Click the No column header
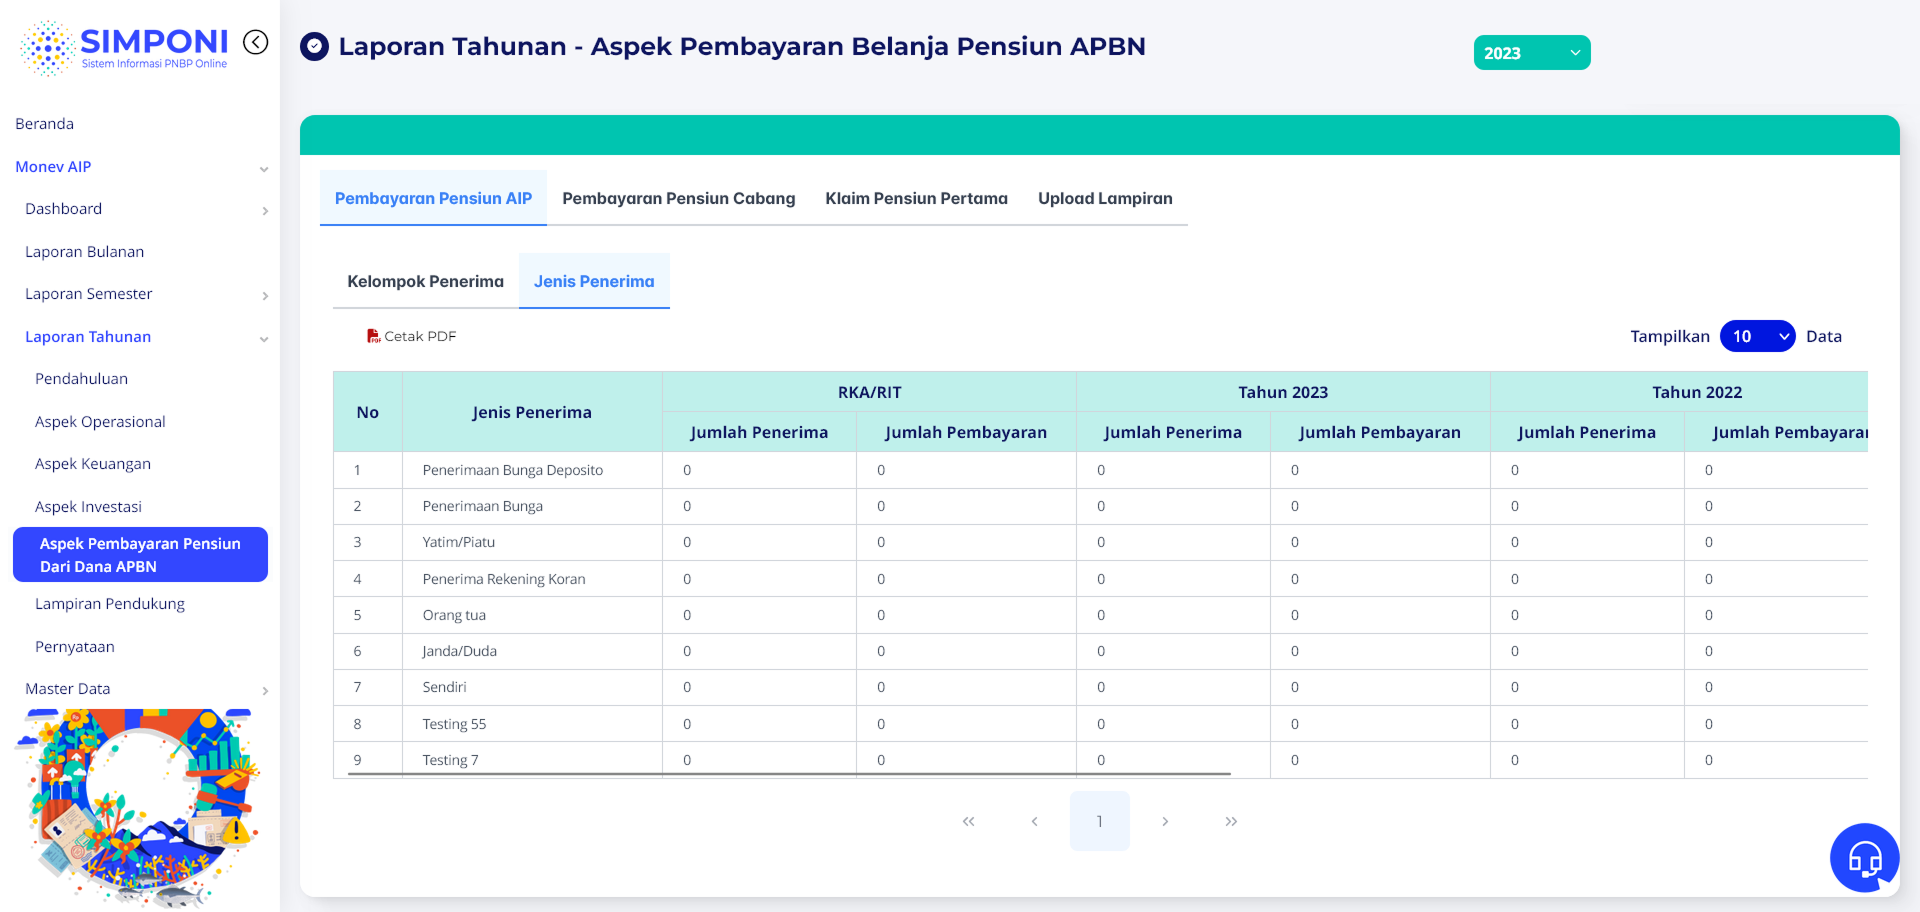This screenshot has height=912, width=1920. 368,412
